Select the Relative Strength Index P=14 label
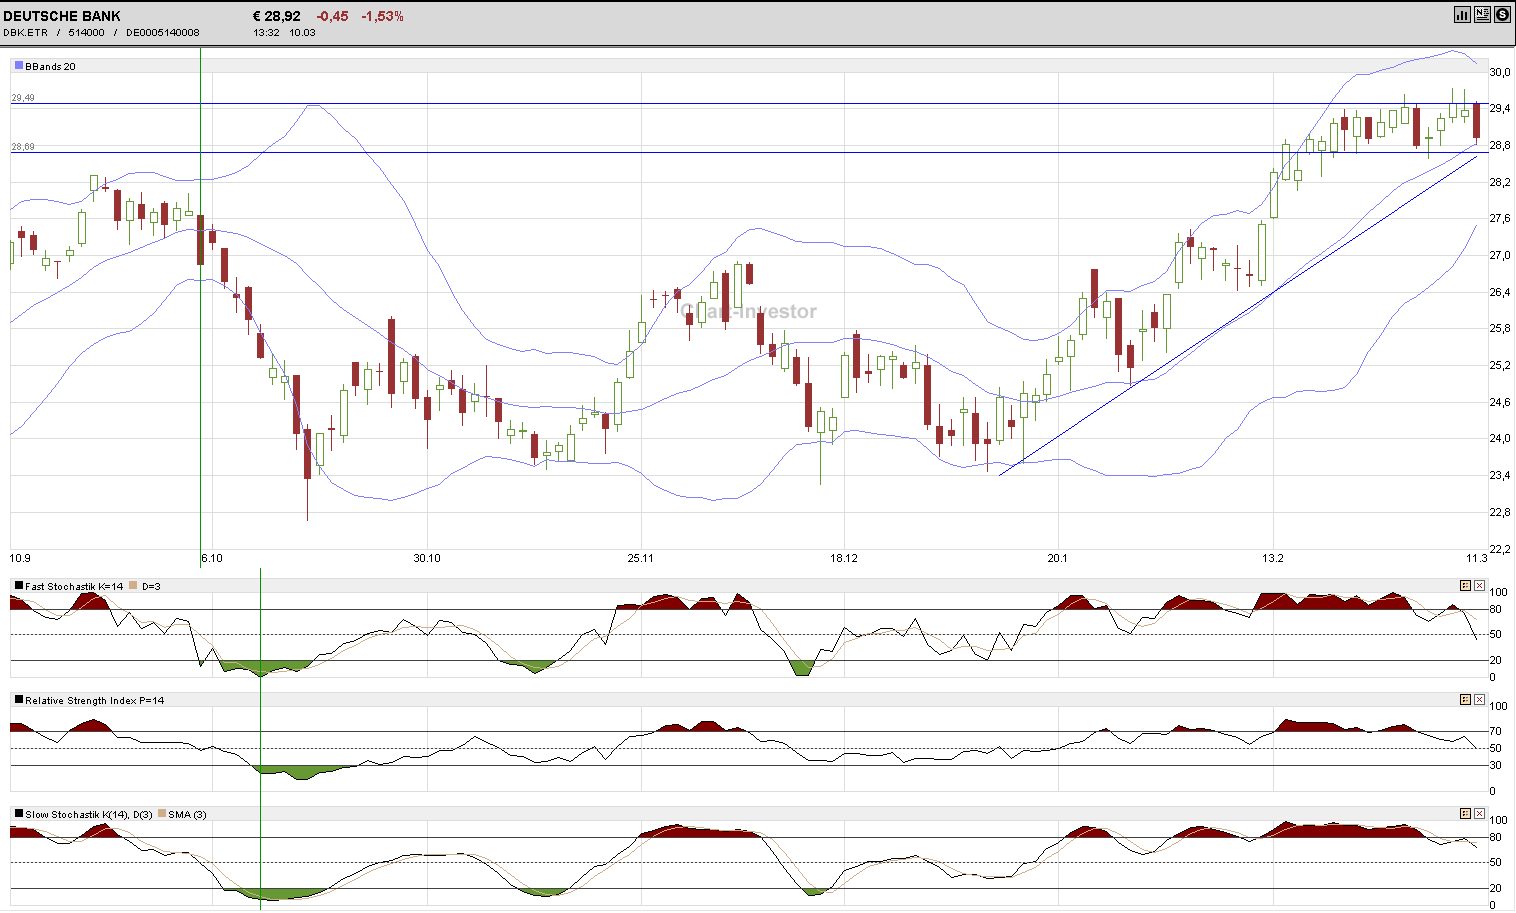1516x913 pixels. [x=95, y=701]
